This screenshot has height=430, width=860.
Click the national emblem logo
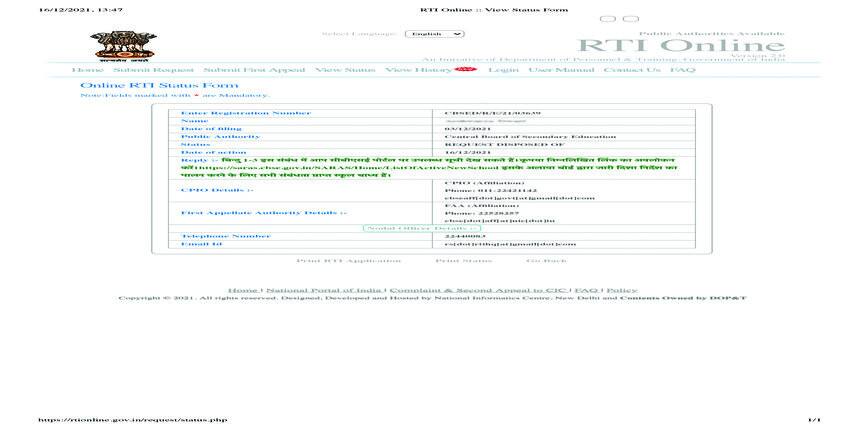point(123,46)
